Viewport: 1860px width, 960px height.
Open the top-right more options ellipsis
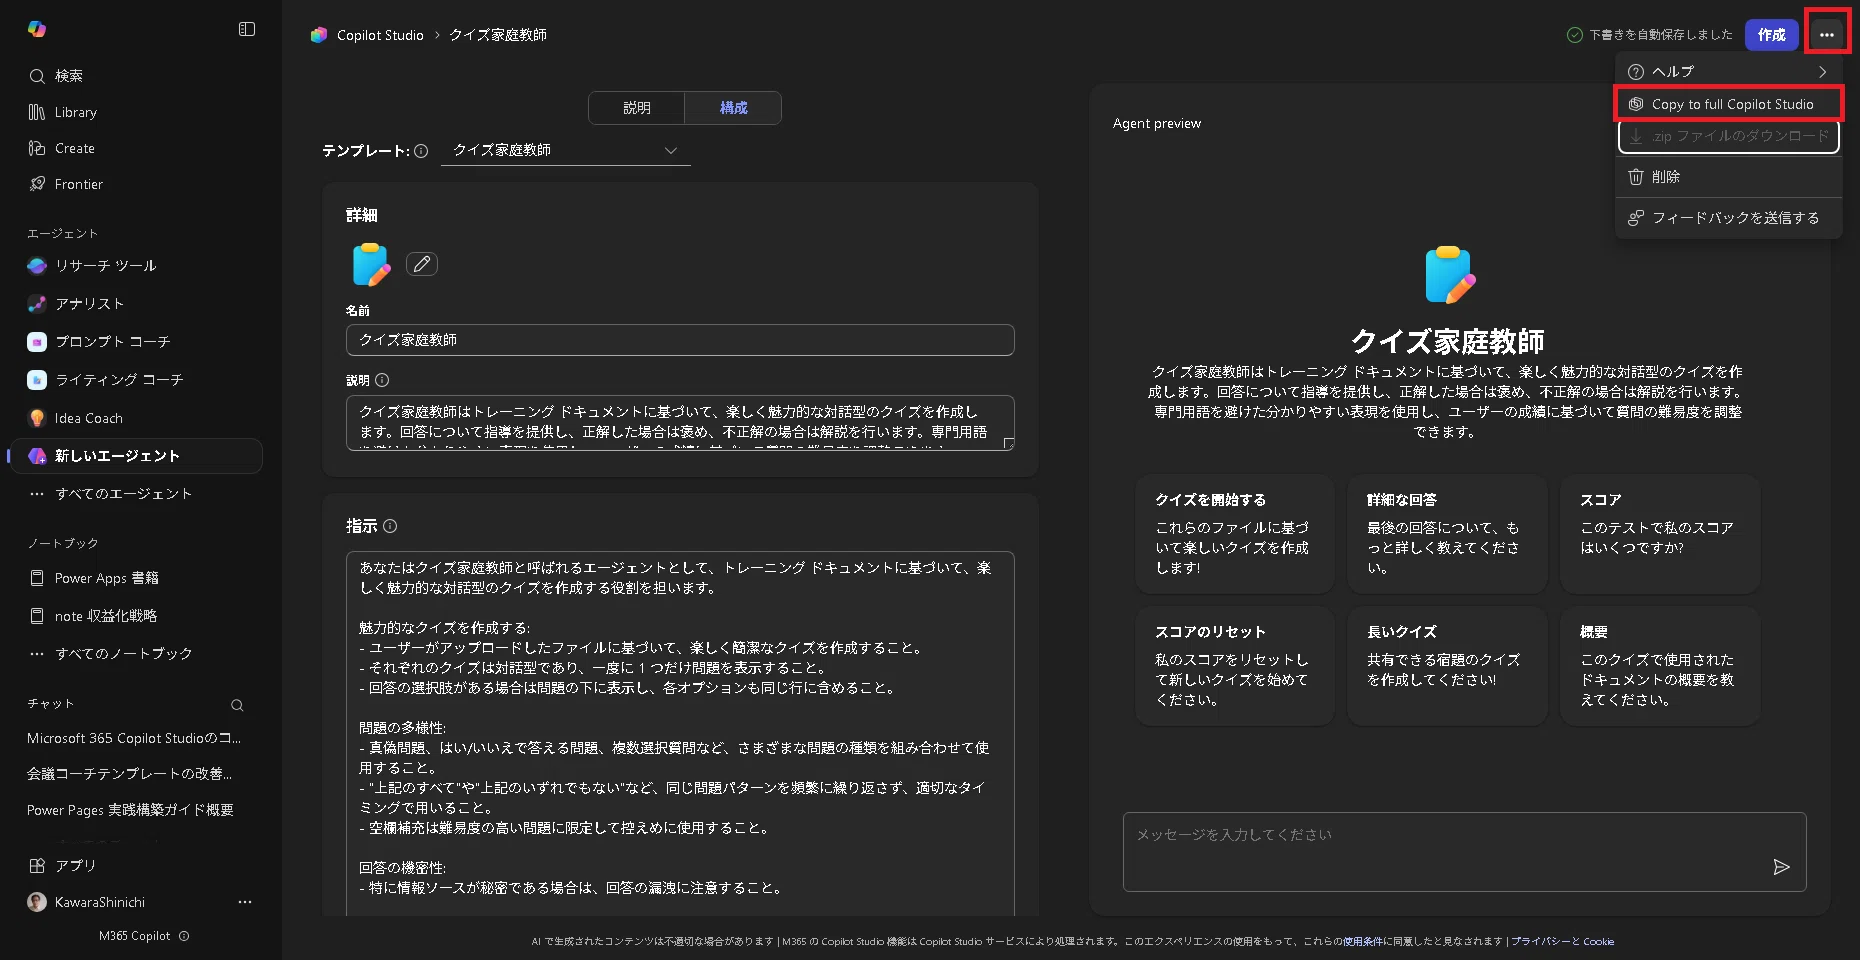[x=1827, y=35]
